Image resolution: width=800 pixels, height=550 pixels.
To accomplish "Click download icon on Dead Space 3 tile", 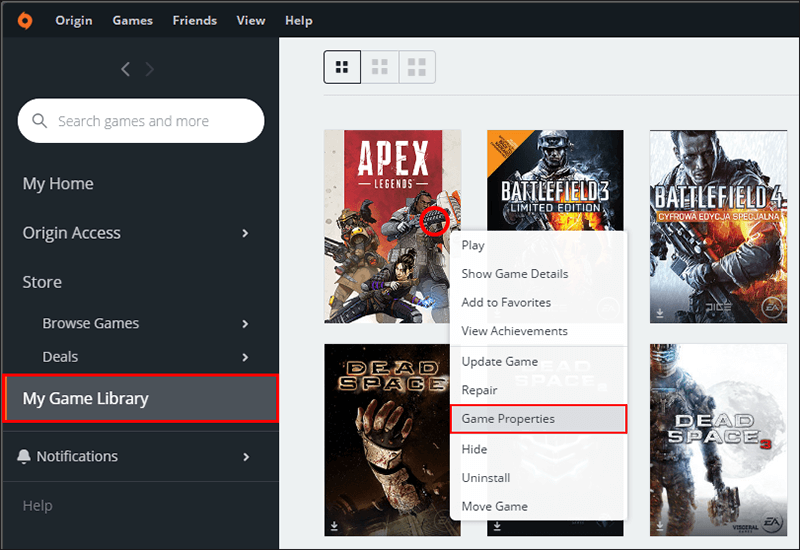I will 660,526.
